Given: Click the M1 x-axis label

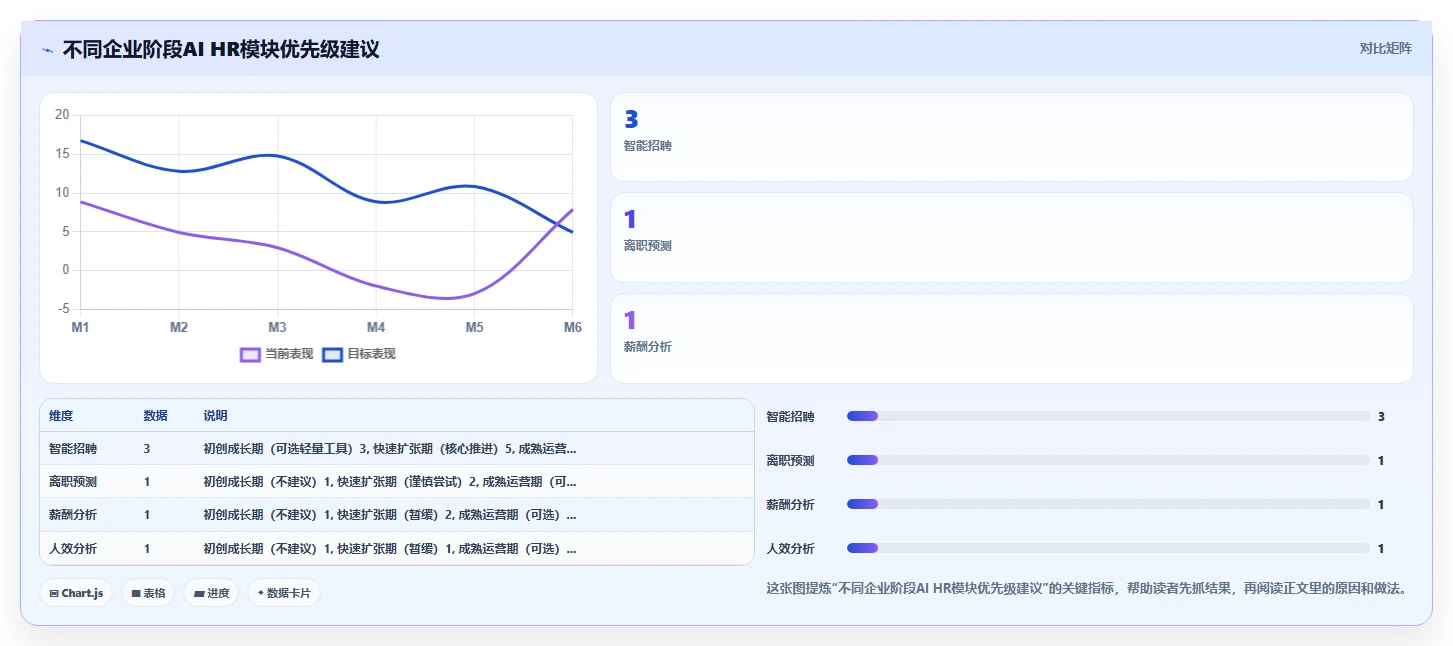Looking at the screenshot, I should (x=80, y=327).
